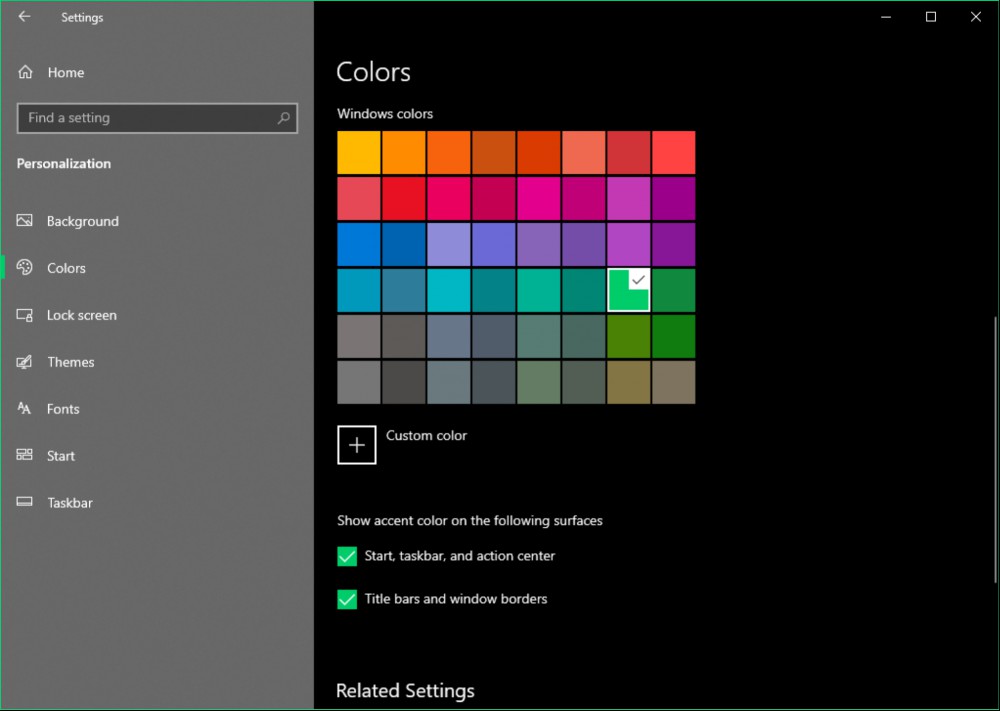Image resolution: width=1000 pixels, height=711 pixels.
Task: Pick the pure red swatch in second row
Action: [404, 198]
